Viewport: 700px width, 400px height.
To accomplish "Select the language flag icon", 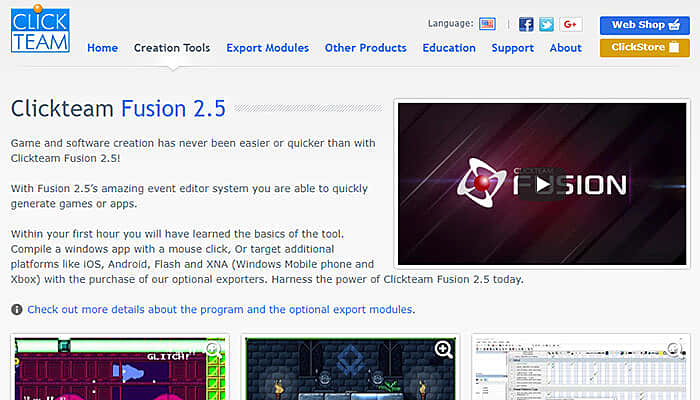I will (487, 24).
